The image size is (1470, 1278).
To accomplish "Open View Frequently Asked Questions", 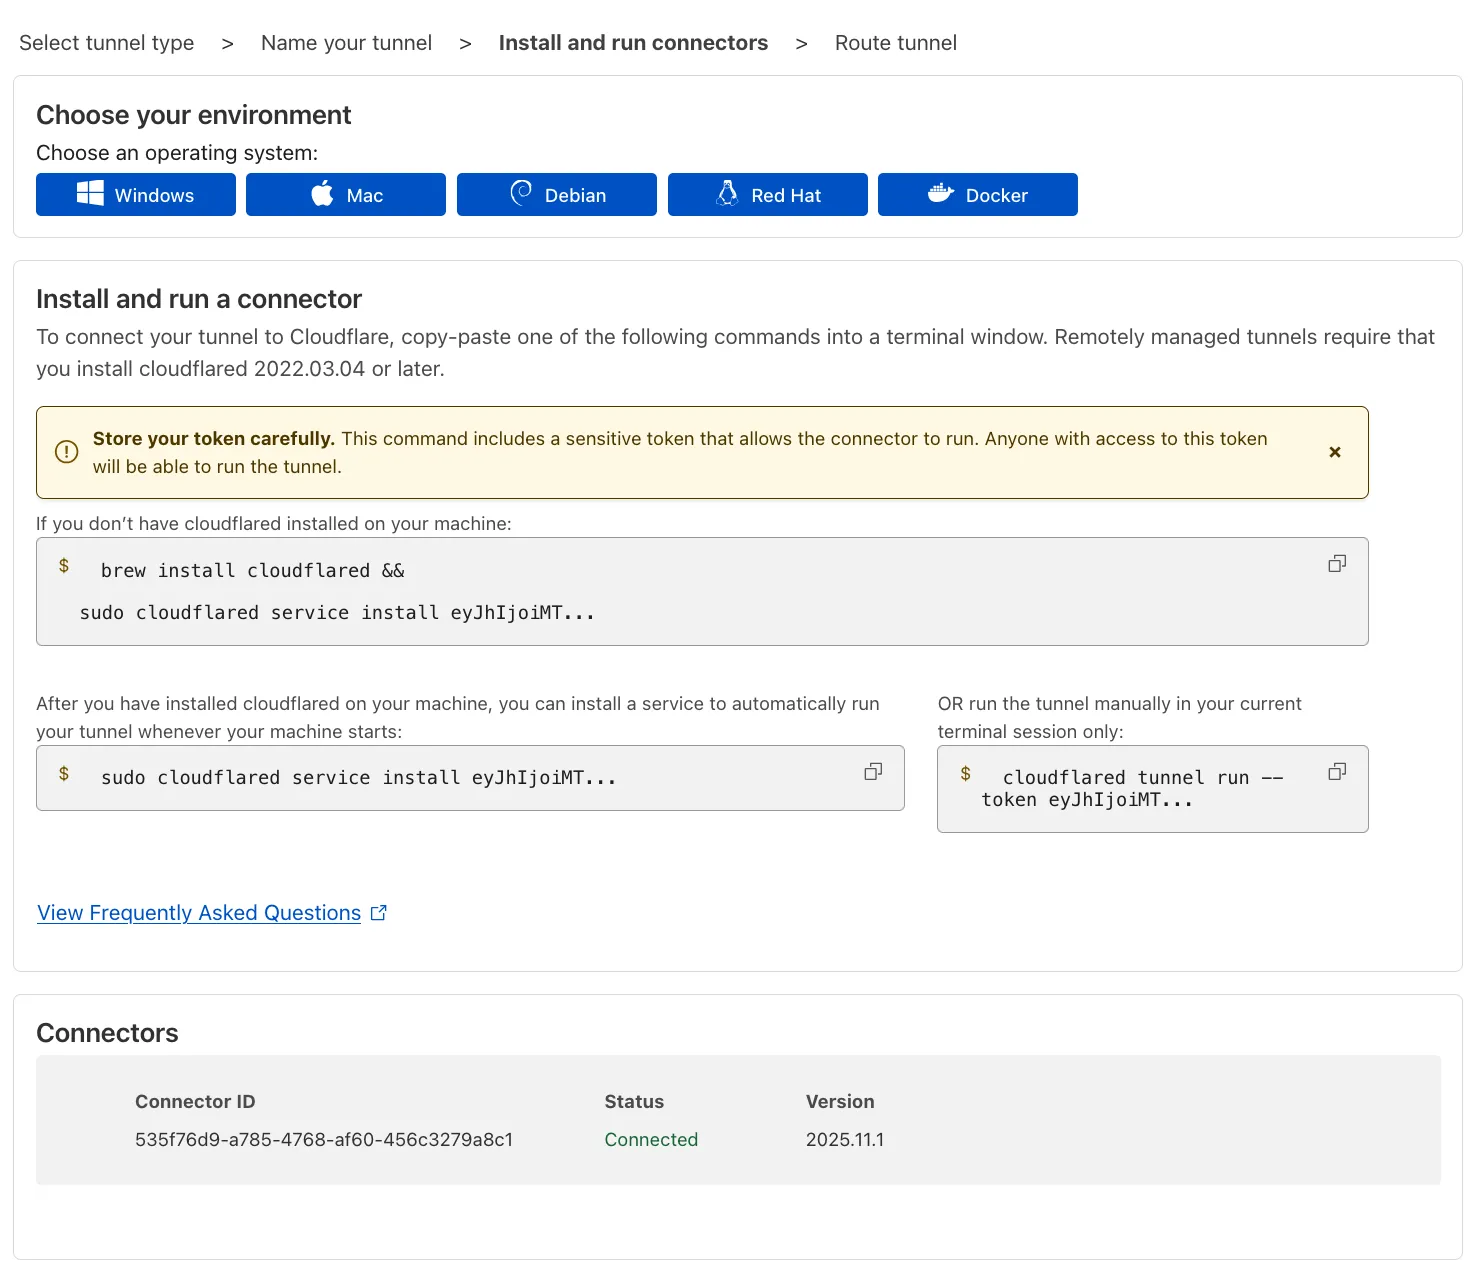I will 198,912.
